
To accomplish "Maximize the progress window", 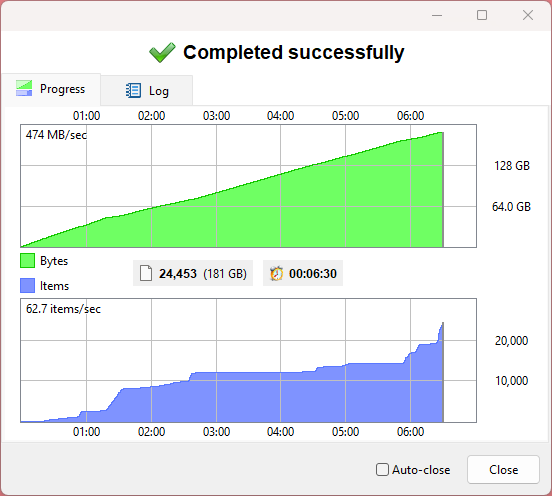I will pyautogui.click(x=482, y=15).
